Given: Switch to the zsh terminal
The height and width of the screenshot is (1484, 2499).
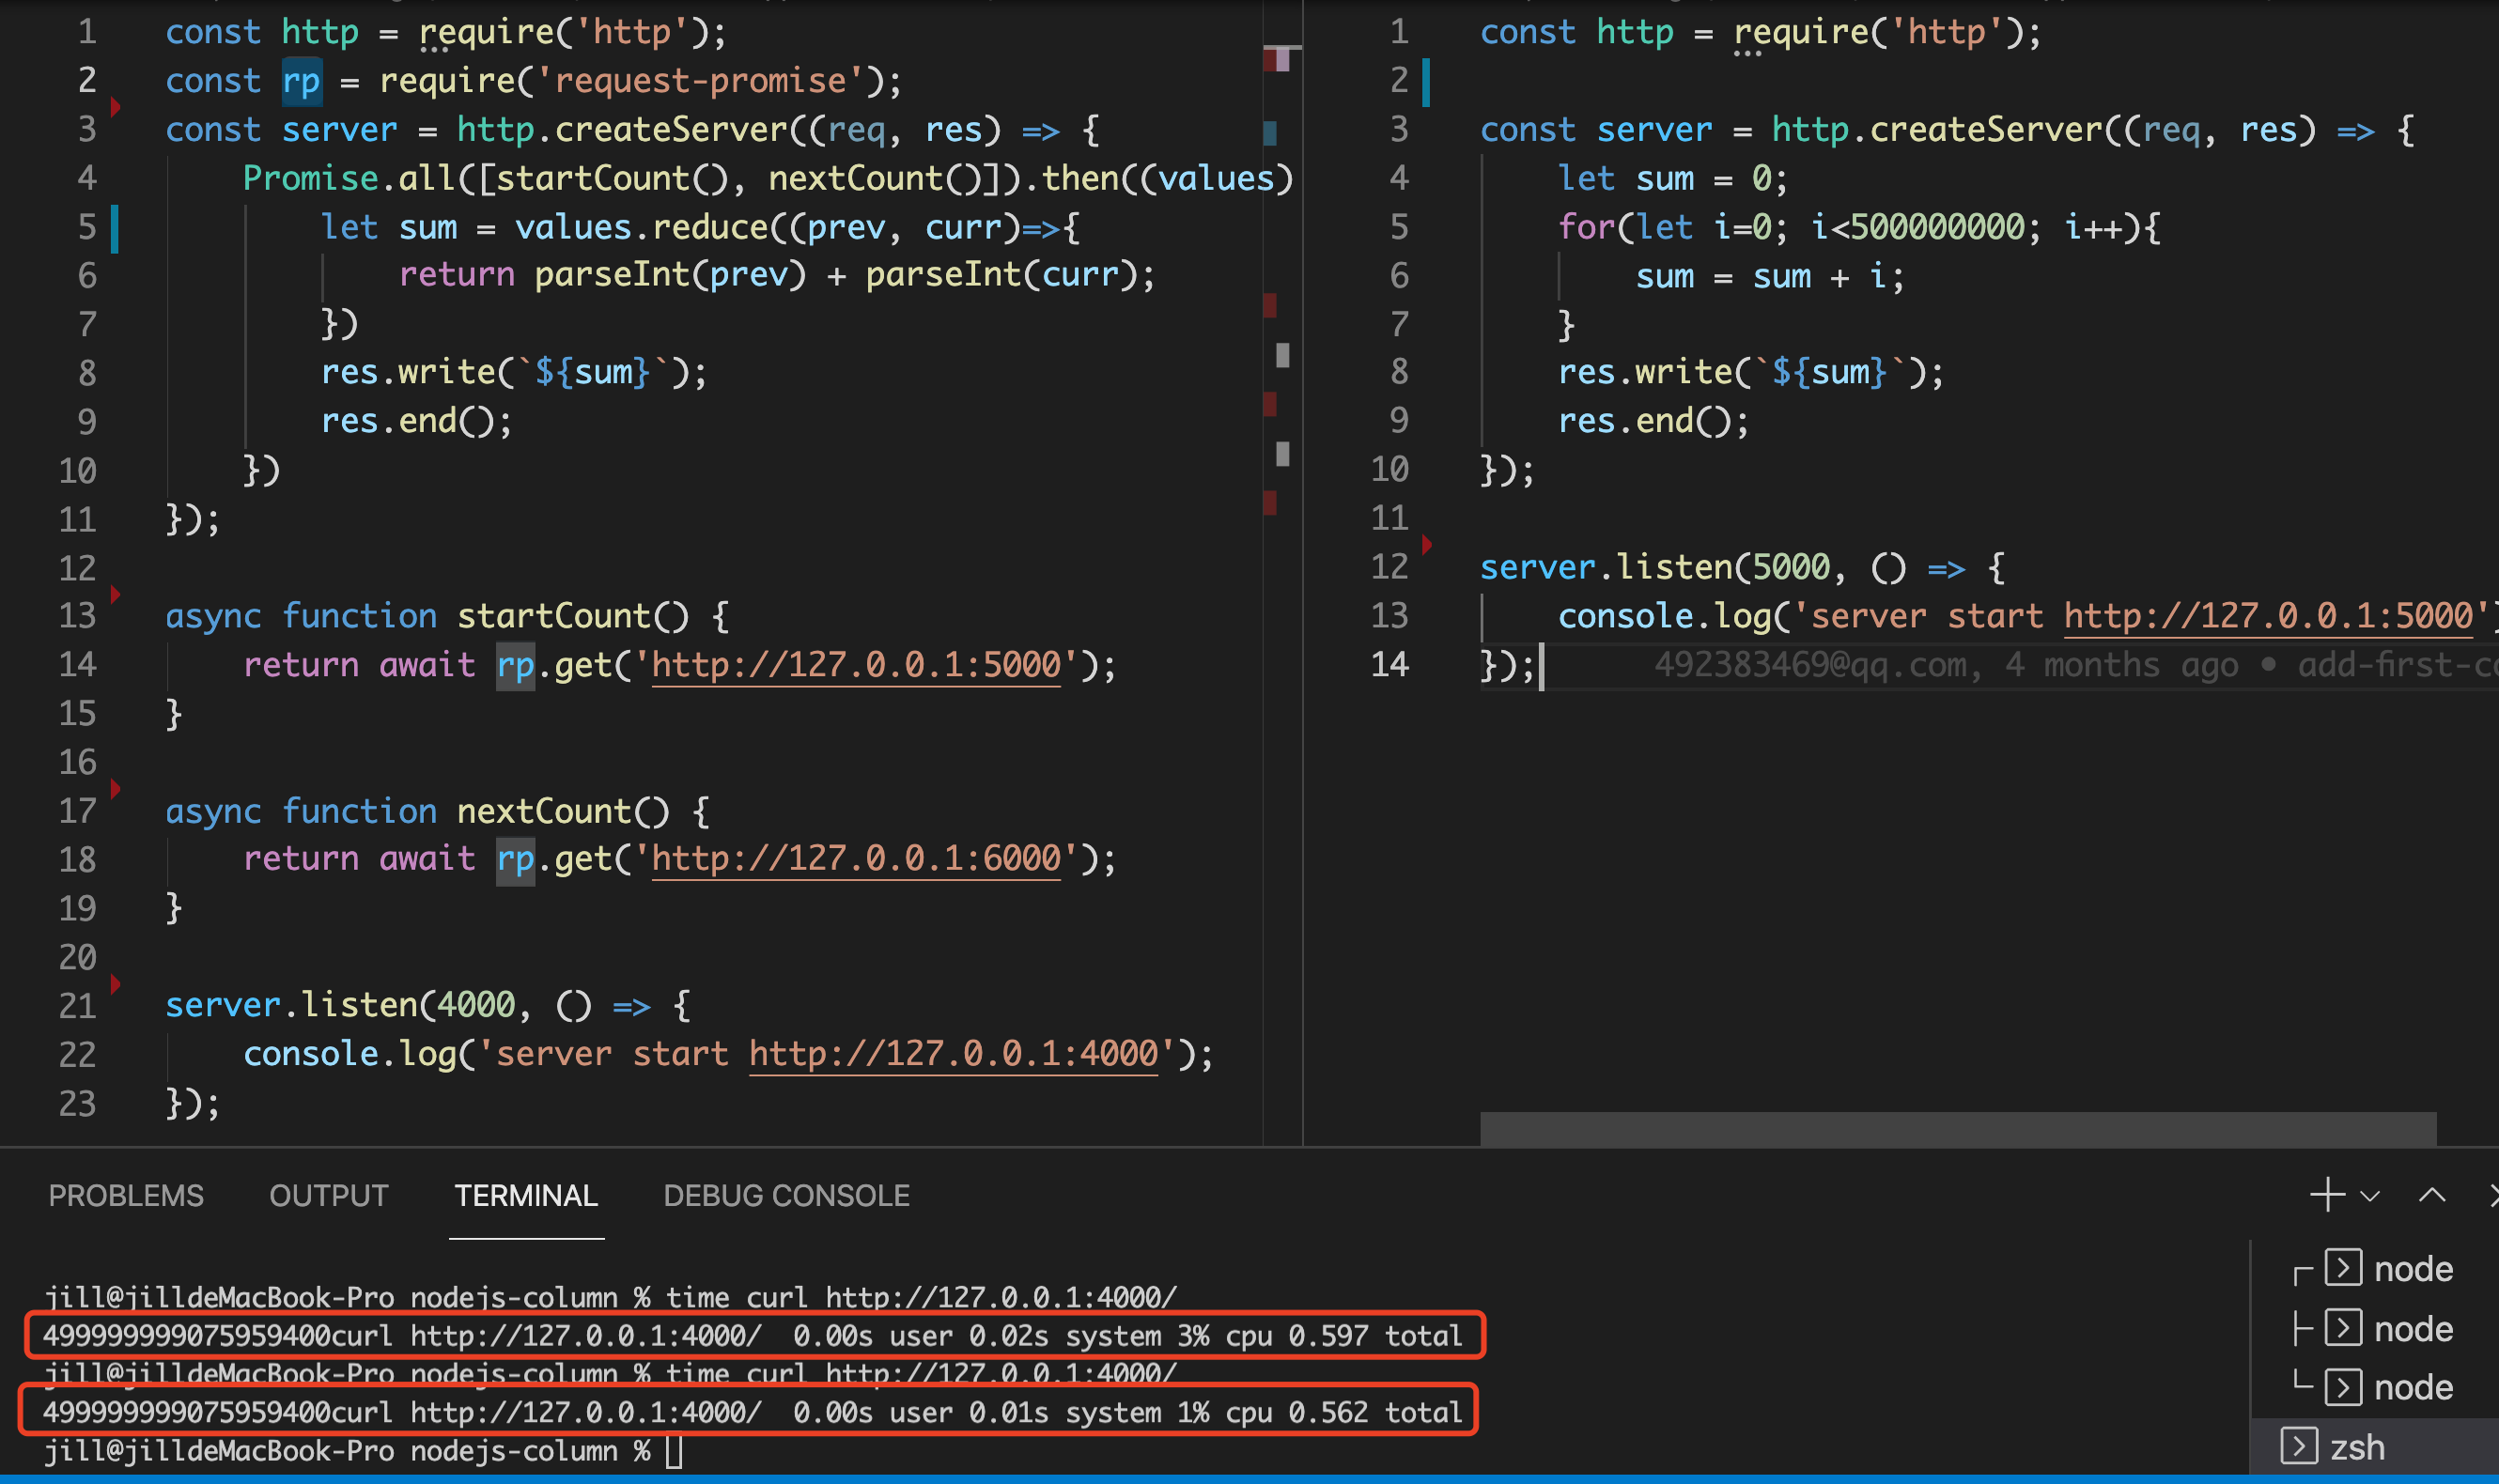Looking at the screenshot, I should 2354,1447.
